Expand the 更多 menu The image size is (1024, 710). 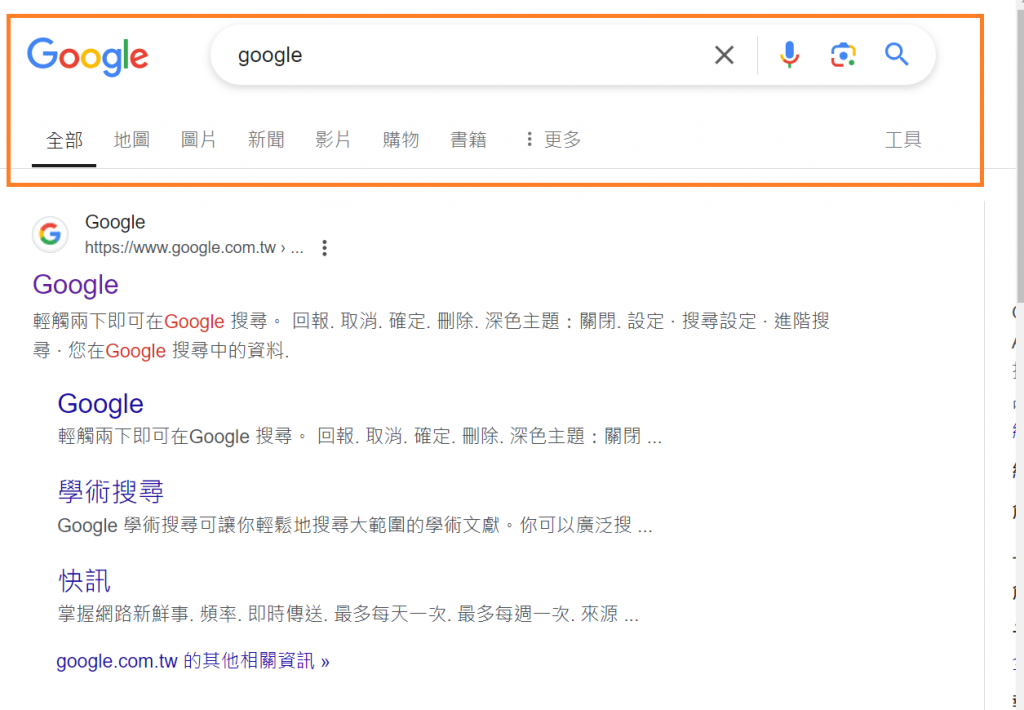[x=553, y=139]
